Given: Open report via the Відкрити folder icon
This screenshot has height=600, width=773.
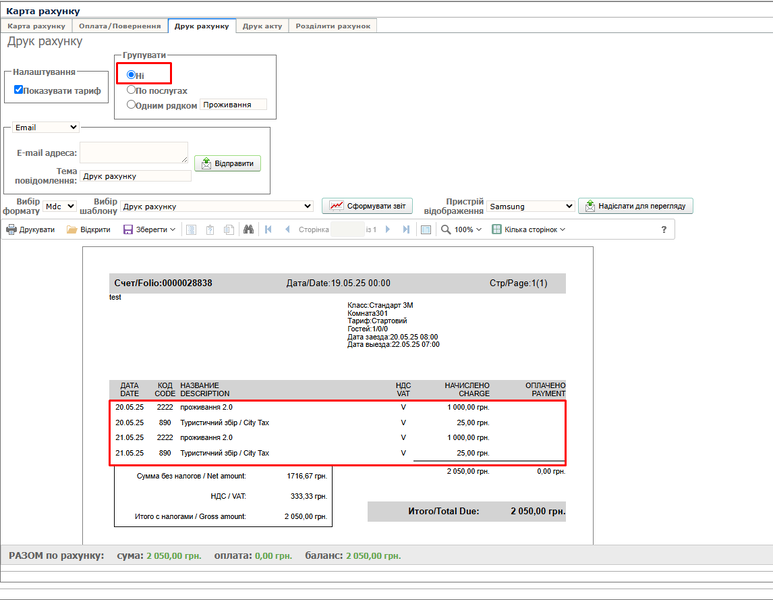Looking at the screenshot, I should coord(88,230).
